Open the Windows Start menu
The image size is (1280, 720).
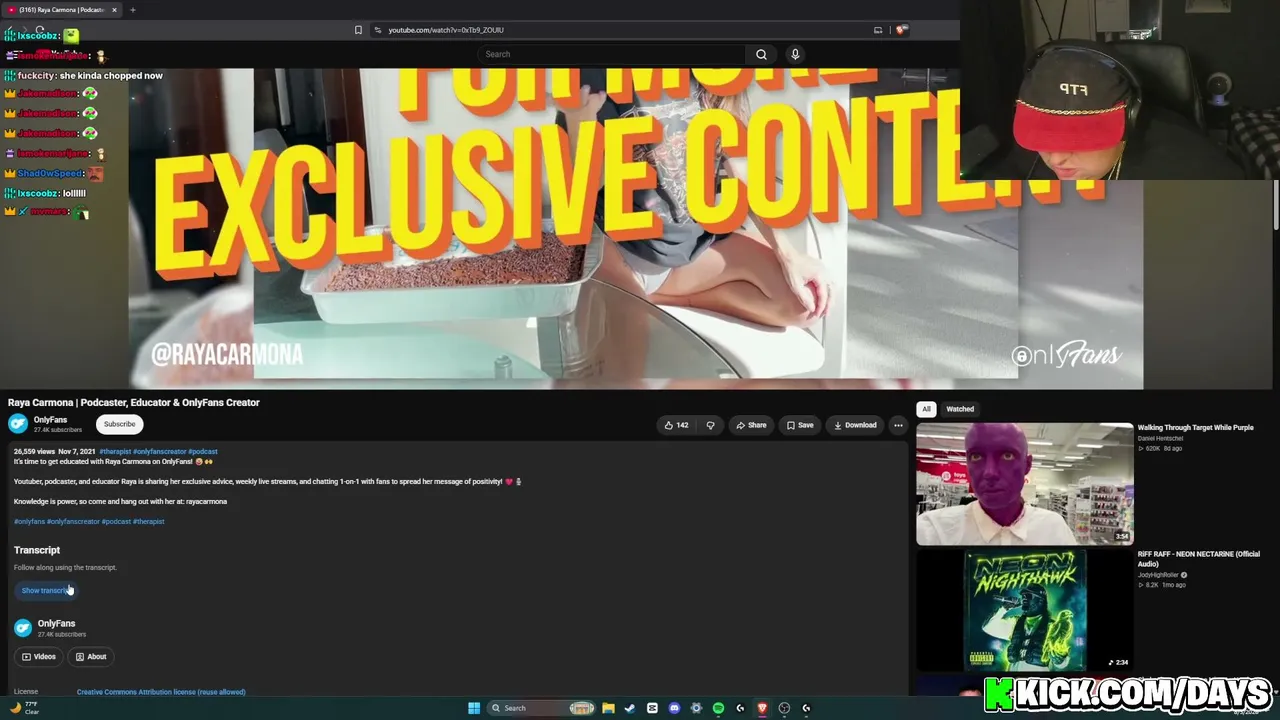point(474,708)
